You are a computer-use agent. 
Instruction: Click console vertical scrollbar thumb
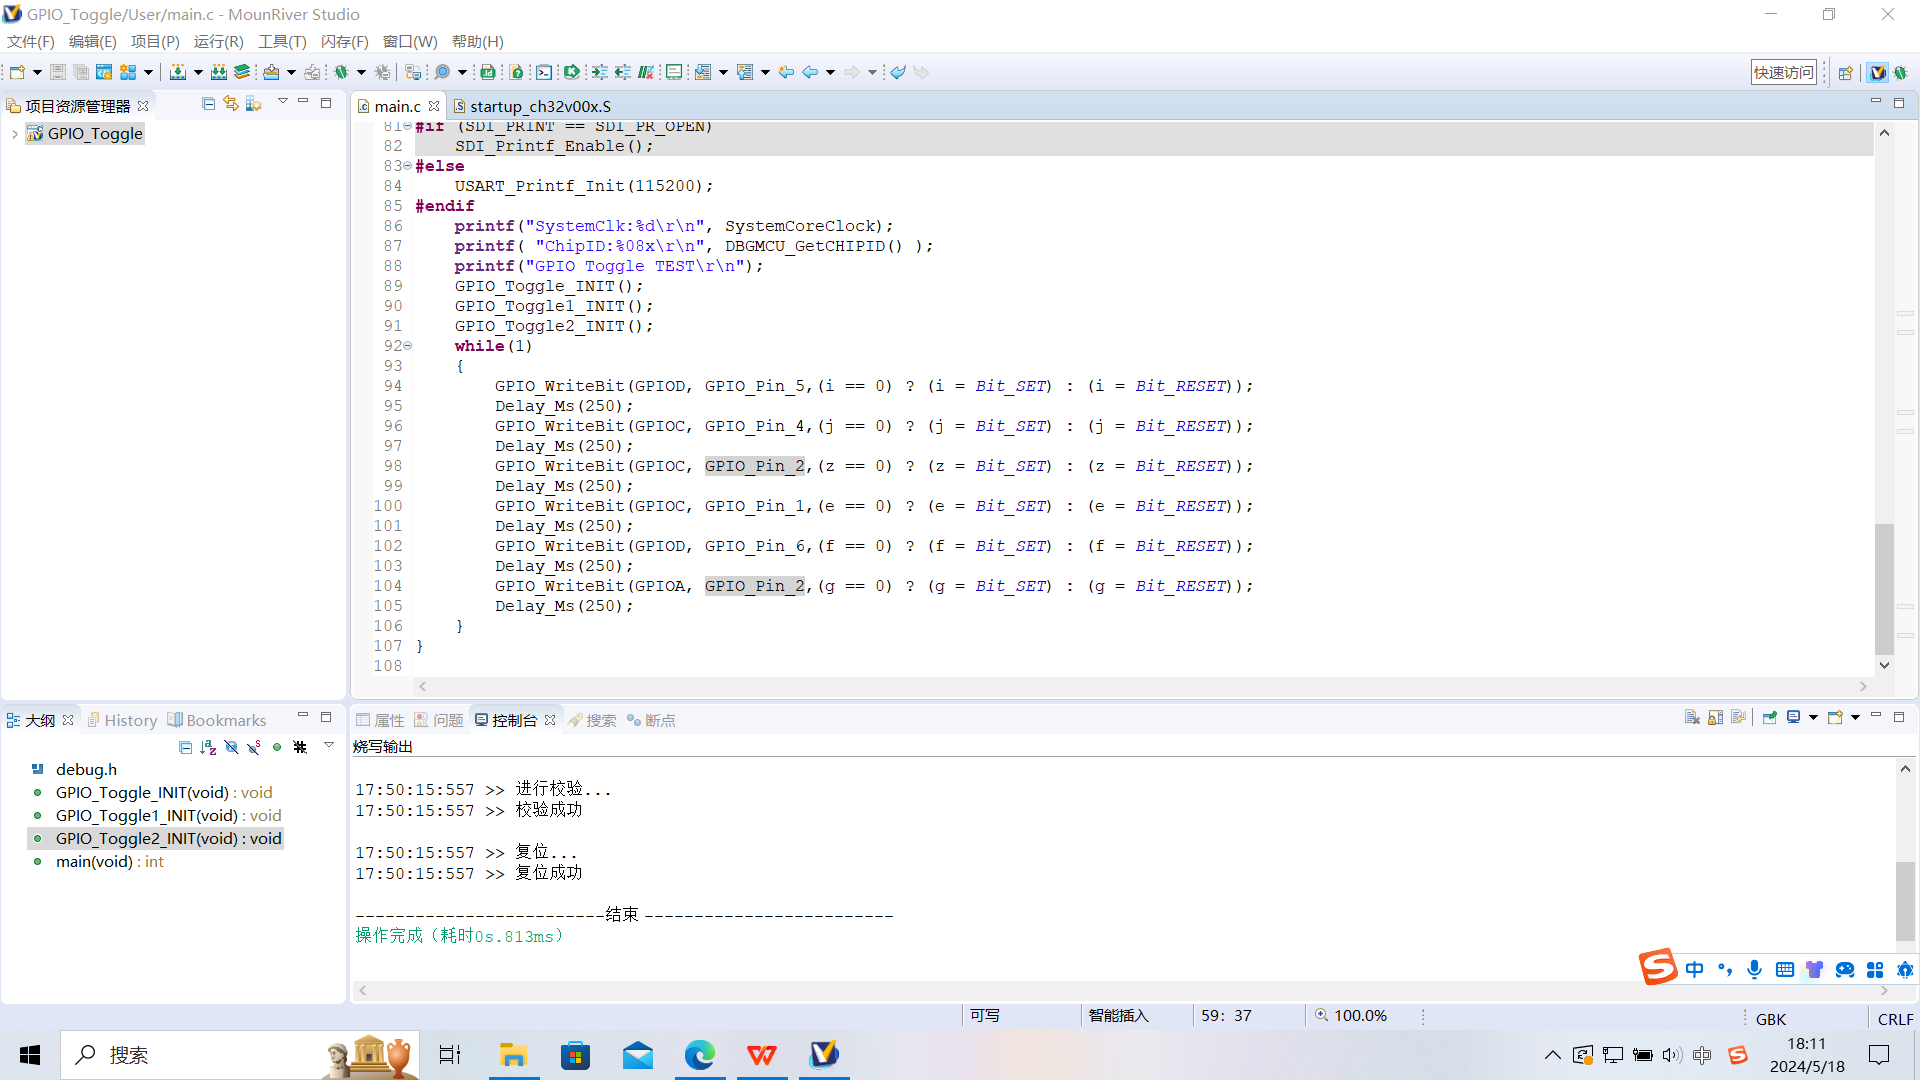pyautogui.click(x=1905, y=900)
